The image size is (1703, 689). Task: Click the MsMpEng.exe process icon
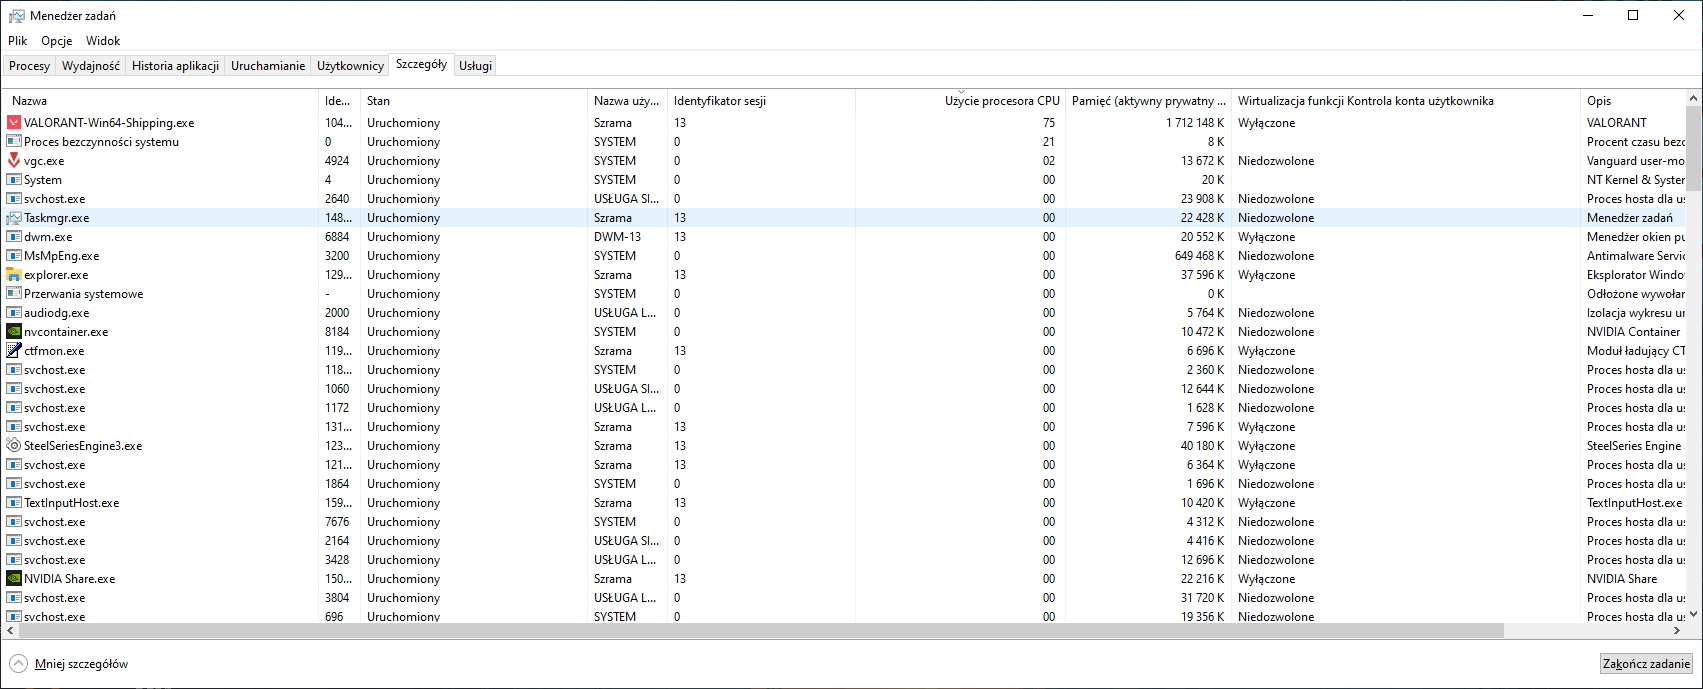click(14, 256)
